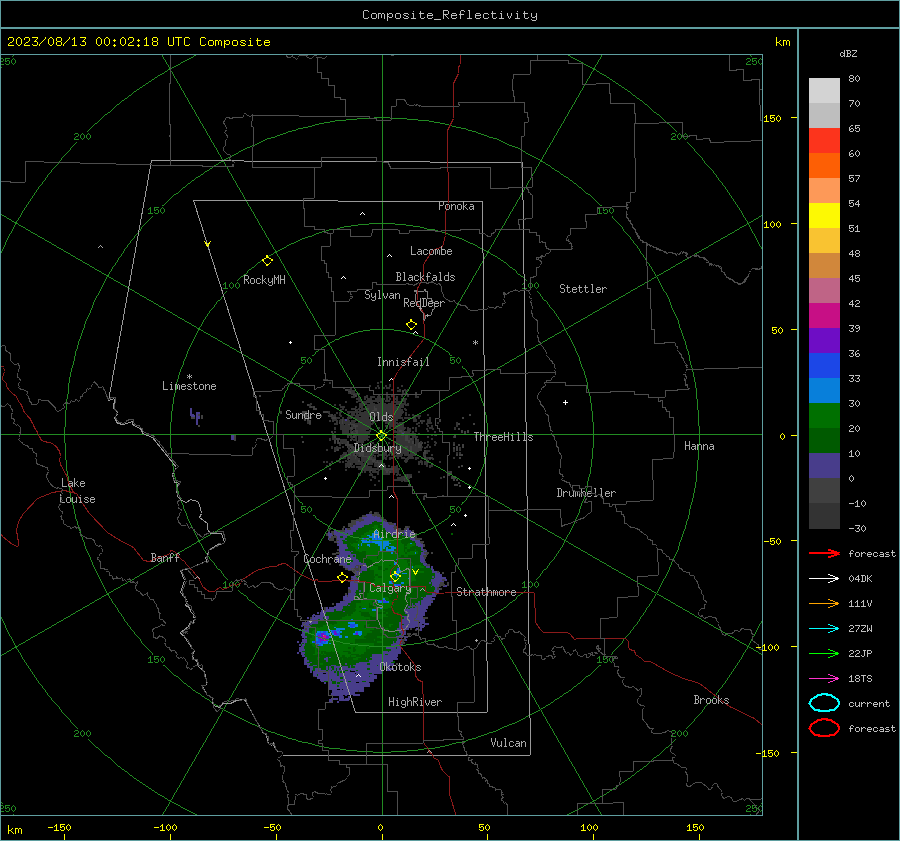Click the Airdrie city label
The image size is (900, 841).
pyautogui.click(x=394, y=534)
